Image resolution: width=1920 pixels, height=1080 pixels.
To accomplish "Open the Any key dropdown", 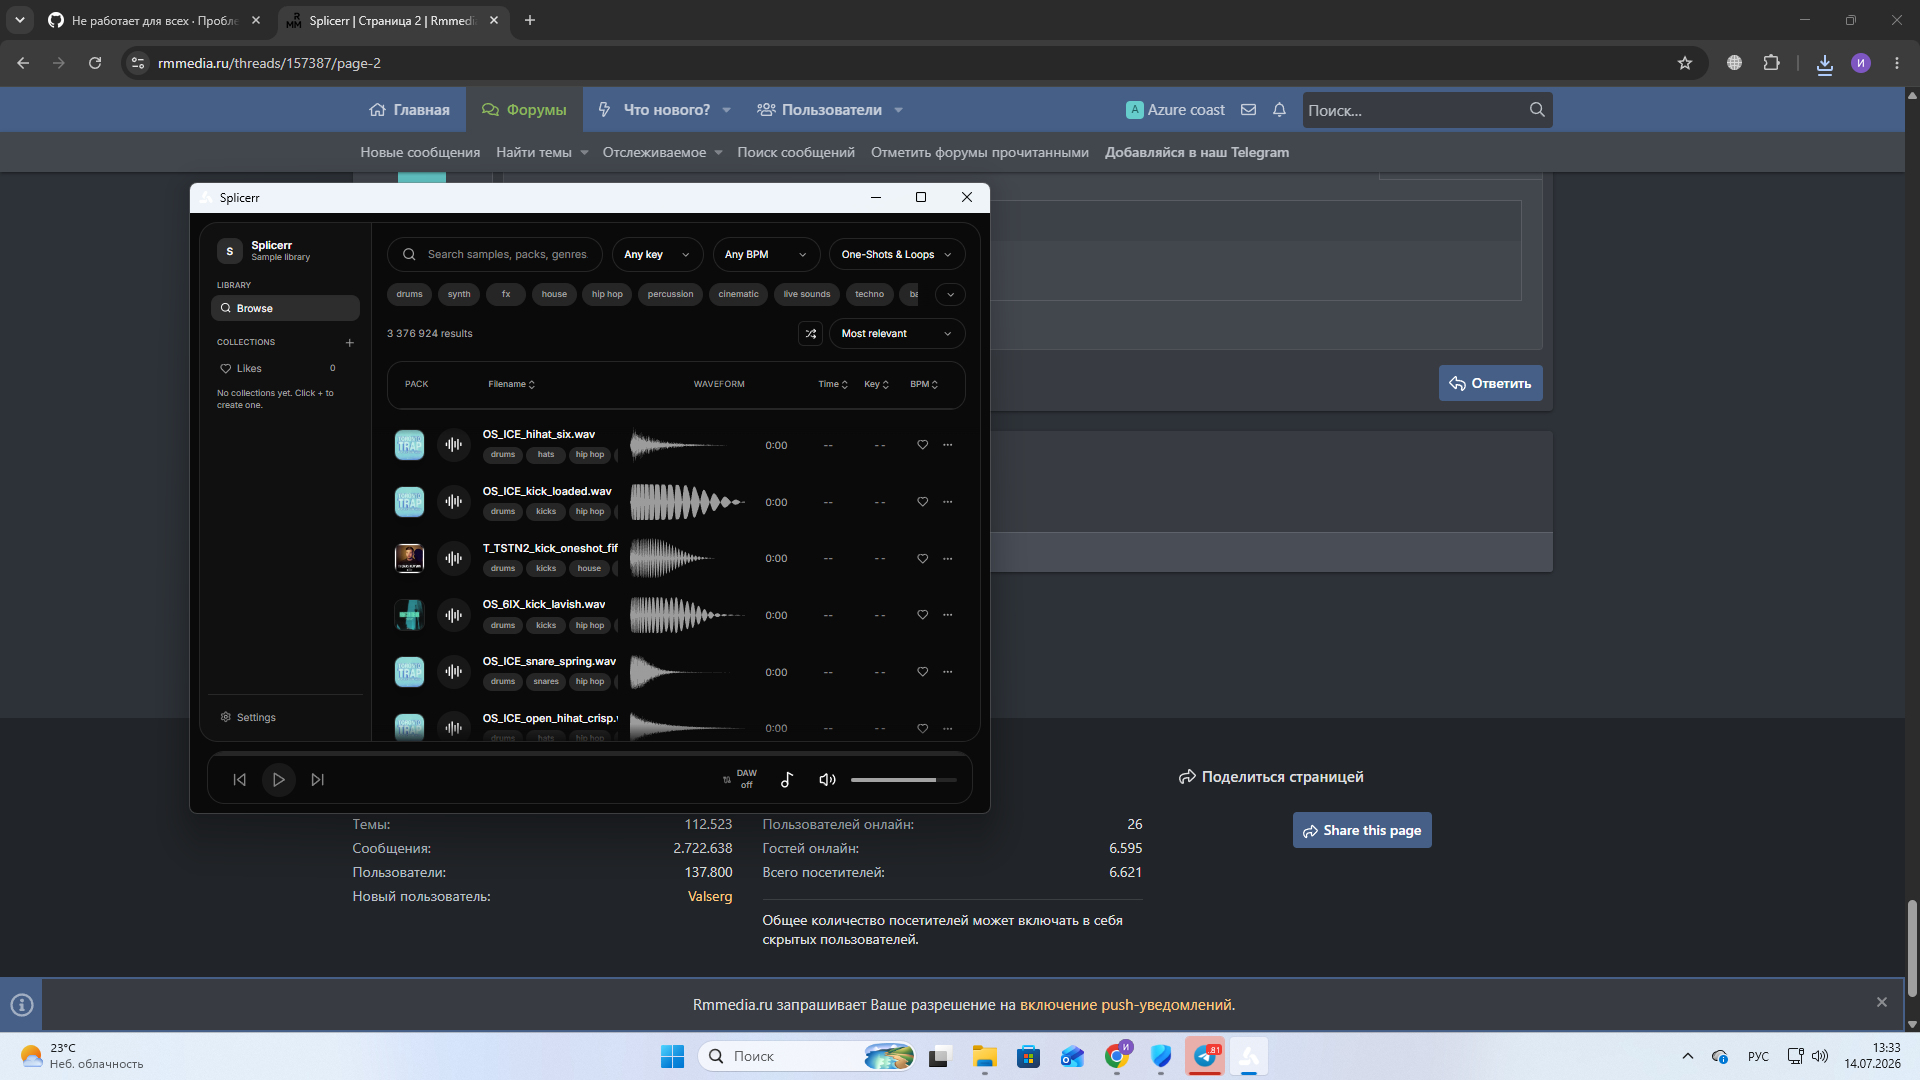I will [x=657, y=254].
